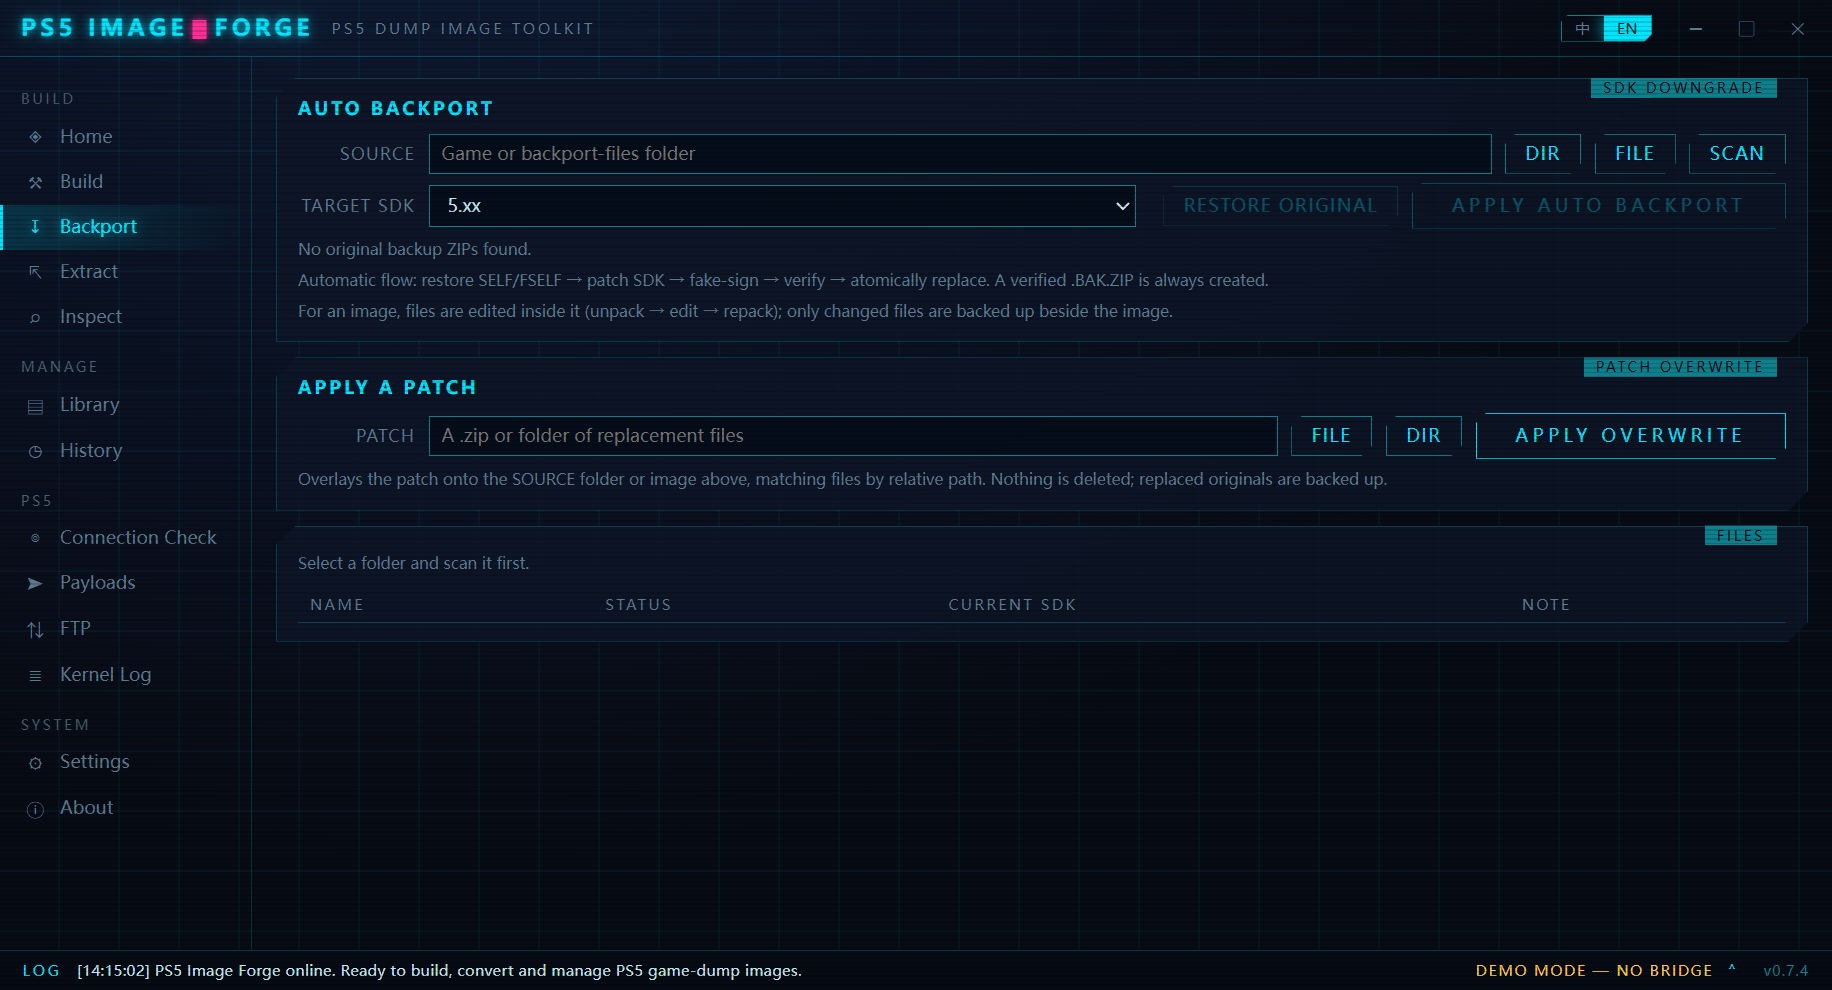Close the PS5 Image Forge window
The width and height of the screenshot is (1832, 990).
tap(1798, 29)
